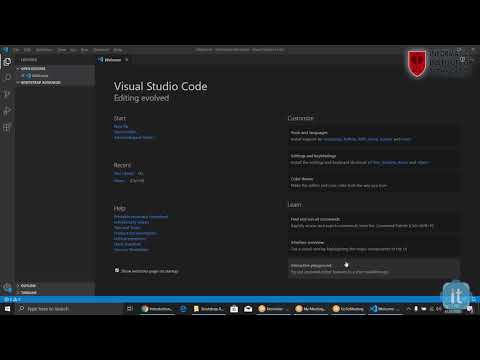Image resolution: width=480 pixels, height=360 pixels.
Task: Open the Explorer view in activity bar
Action: (7, 62)
